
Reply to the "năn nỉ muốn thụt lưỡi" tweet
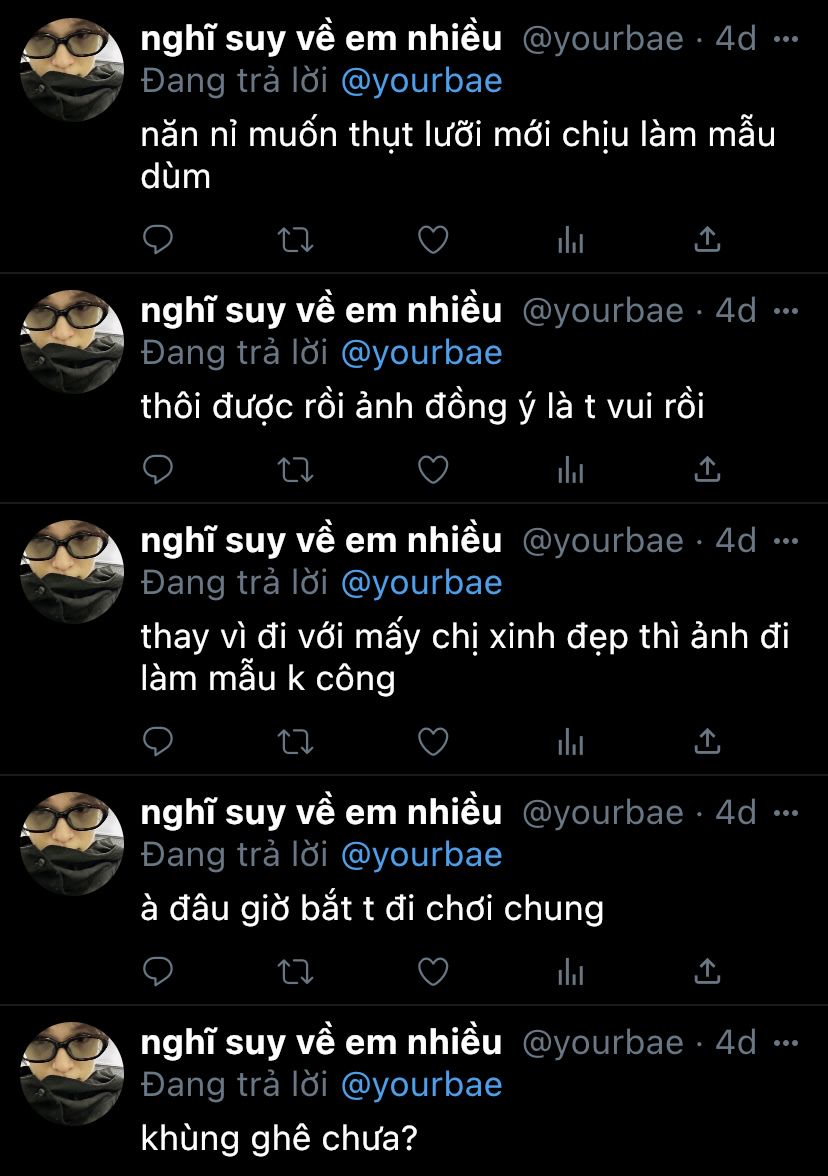[158, 239]
